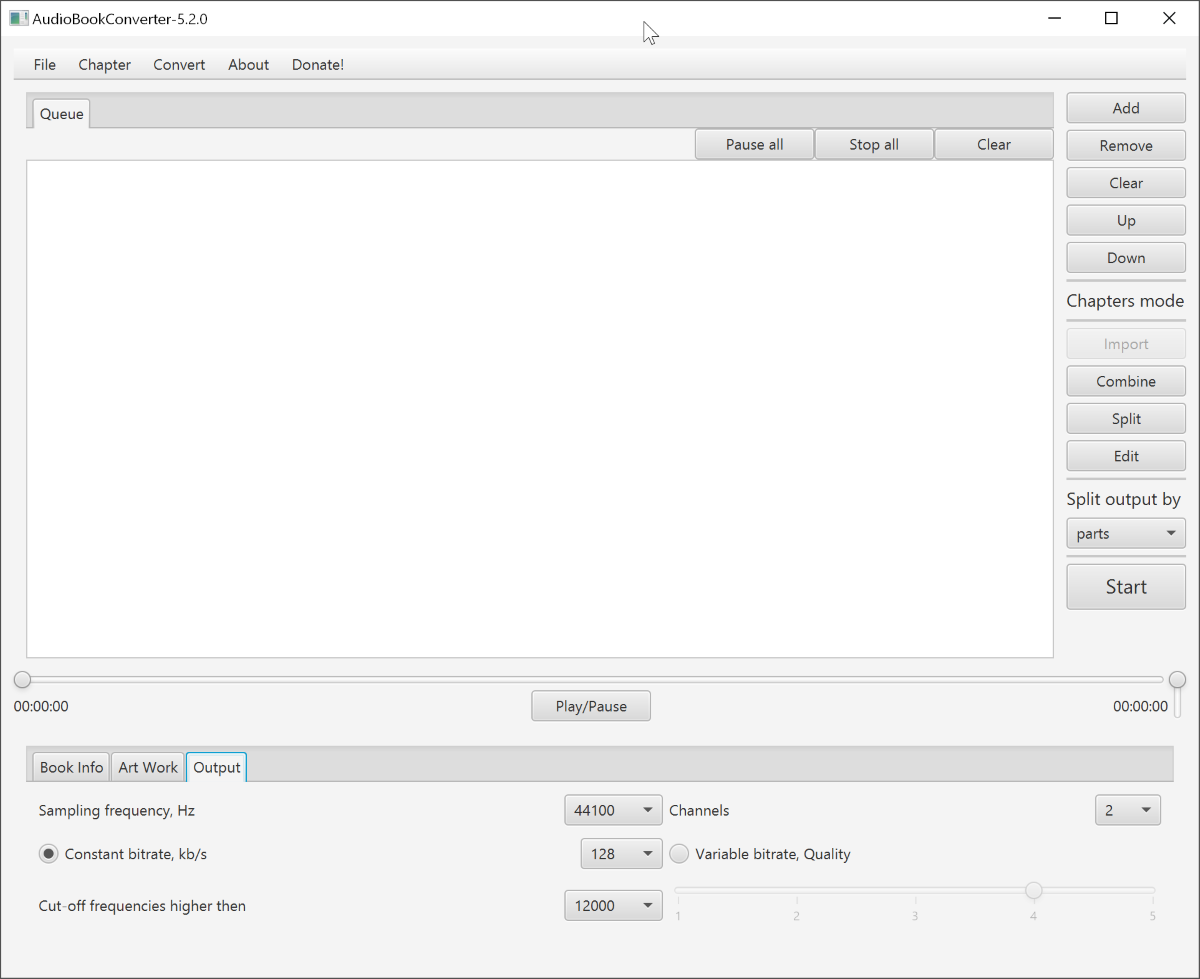Click the Pause all button
Viewport: 1200px width, 979px height.
[755, 145]
